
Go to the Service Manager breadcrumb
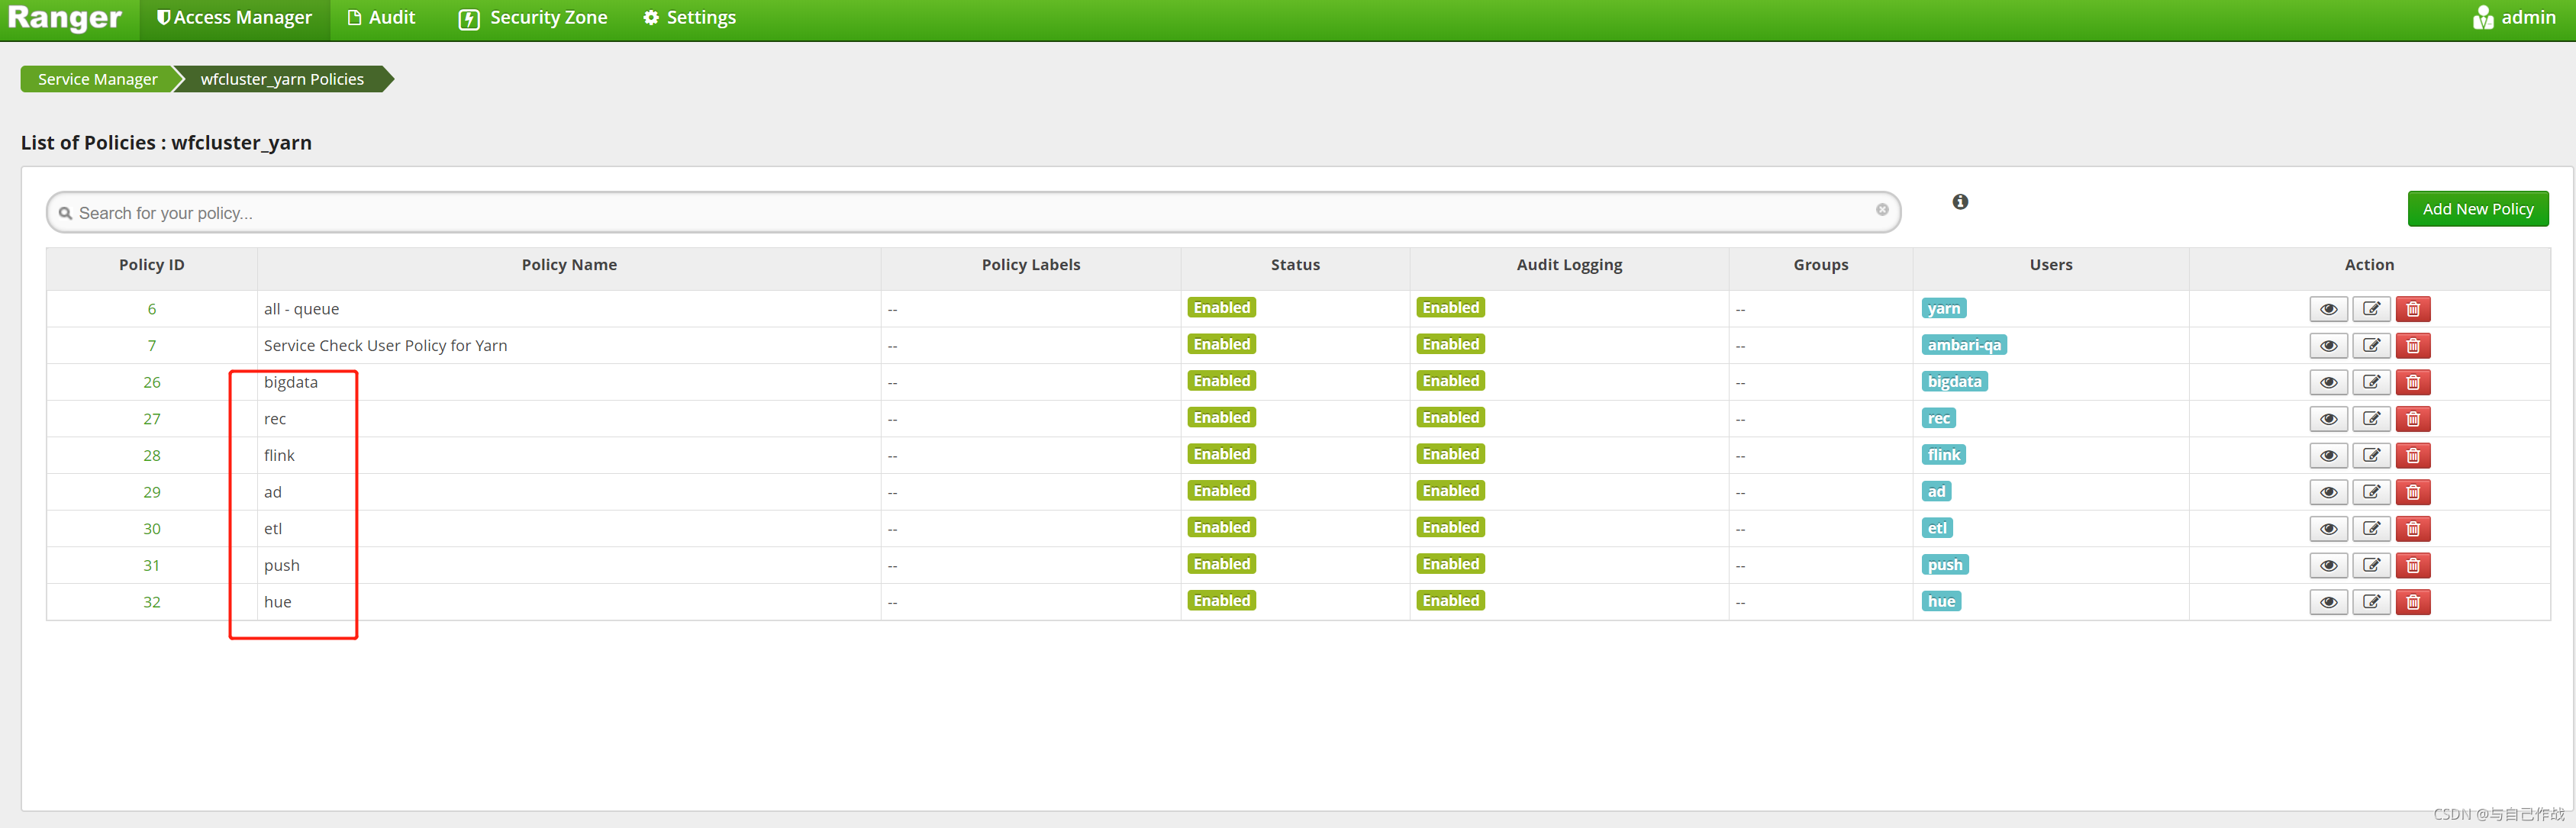97,79
